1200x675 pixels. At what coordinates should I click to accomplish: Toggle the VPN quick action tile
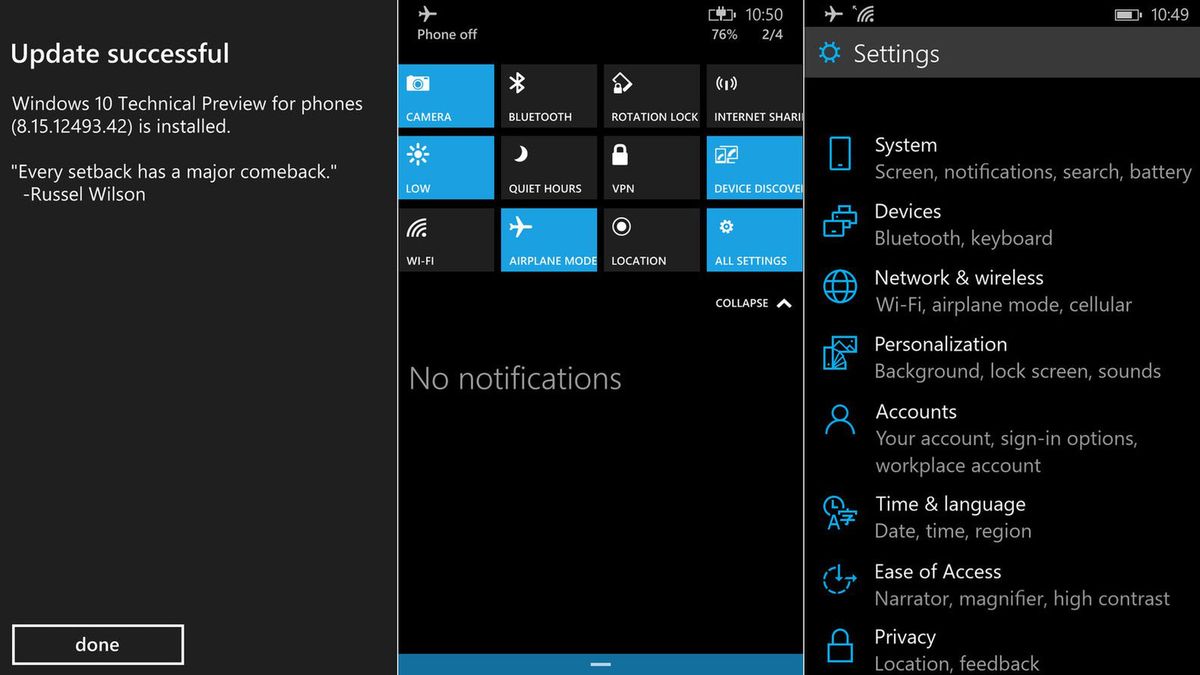[652, 168]
